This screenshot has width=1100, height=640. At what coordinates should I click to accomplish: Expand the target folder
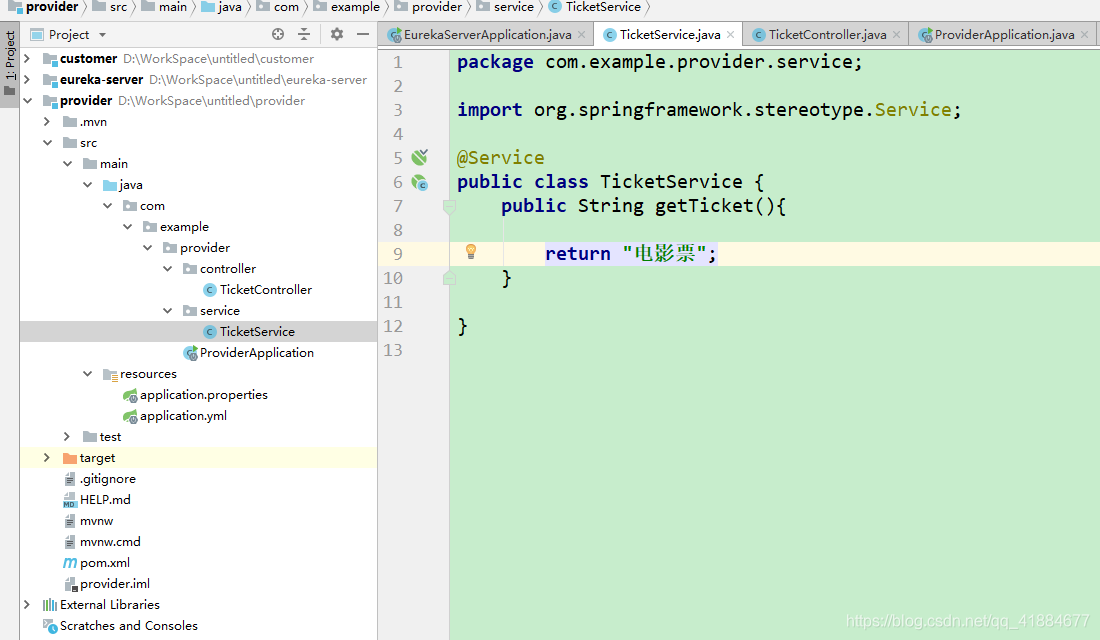pyautogui.click(x=47, y=458)
